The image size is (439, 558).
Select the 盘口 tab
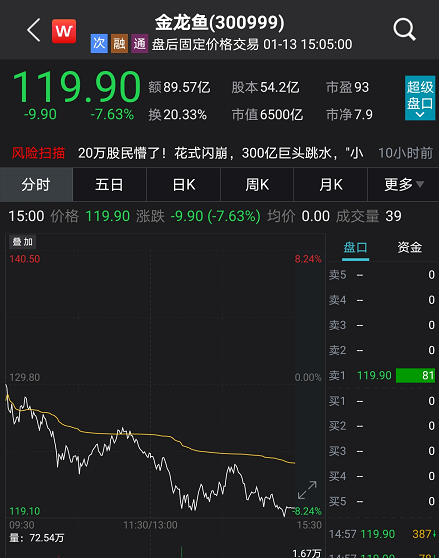click(355, 247)
